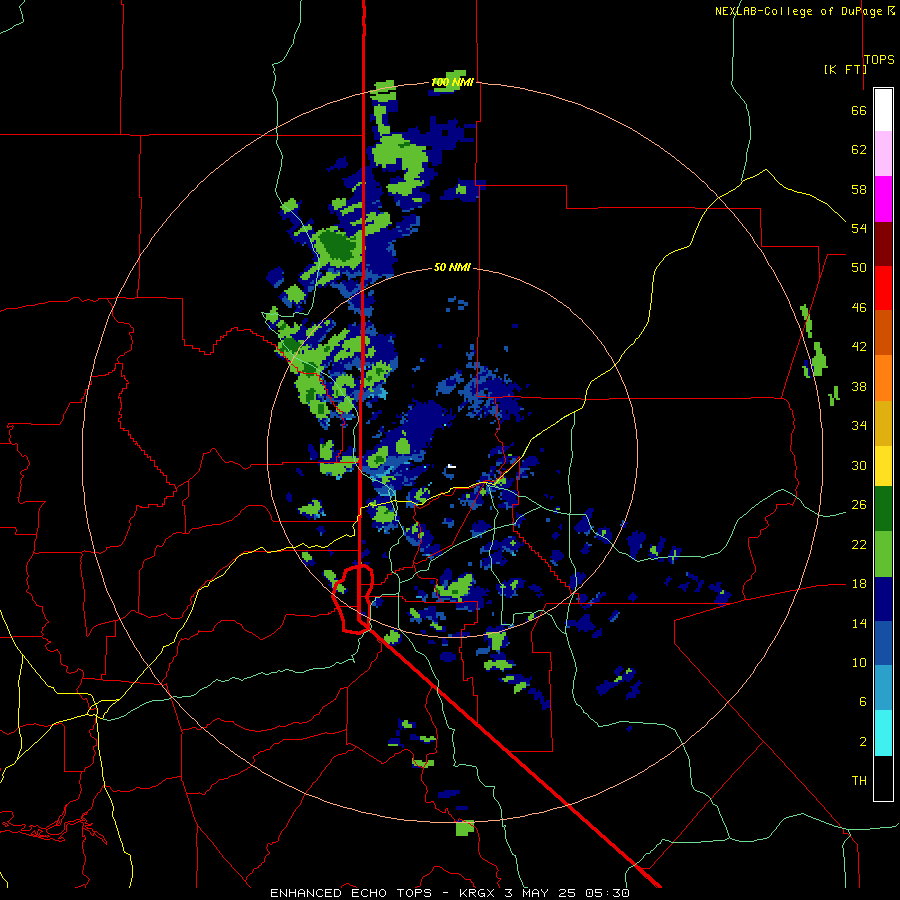Click the '[K FT]' units label
Screen dimensions: 900x900
point(845,70)
